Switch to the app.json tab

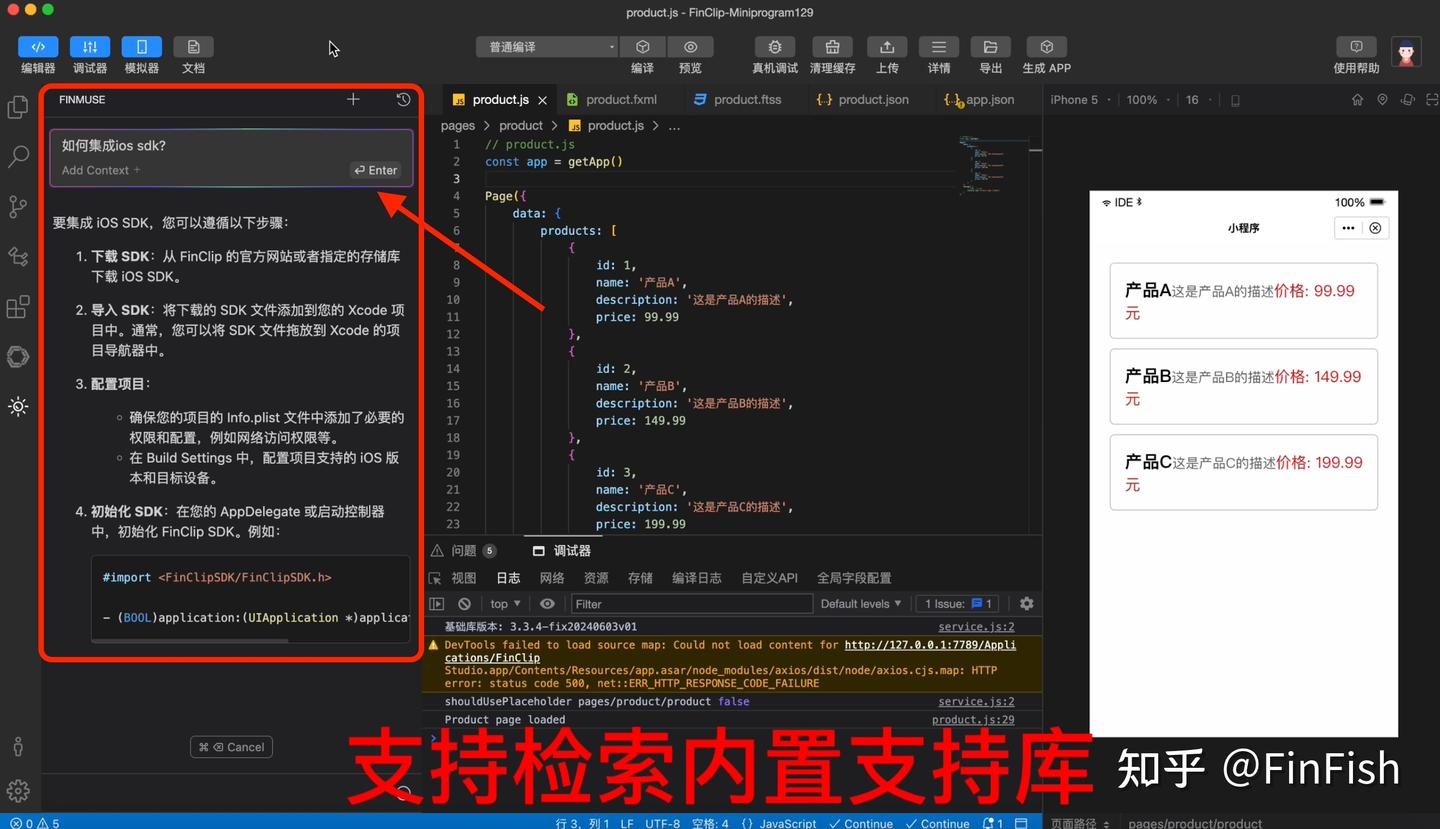coord(980,99)
